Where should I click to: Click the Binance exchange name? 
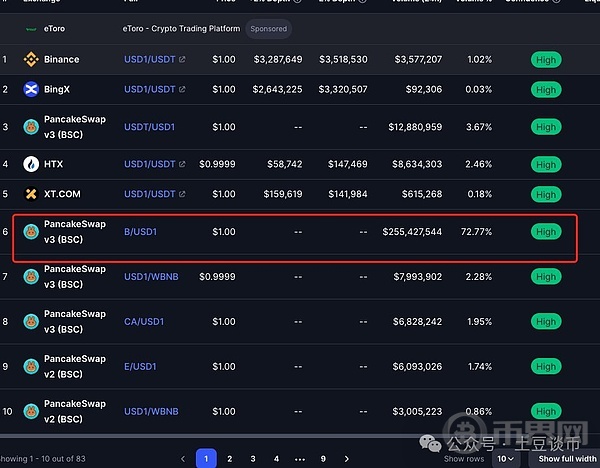pos(62,59)
